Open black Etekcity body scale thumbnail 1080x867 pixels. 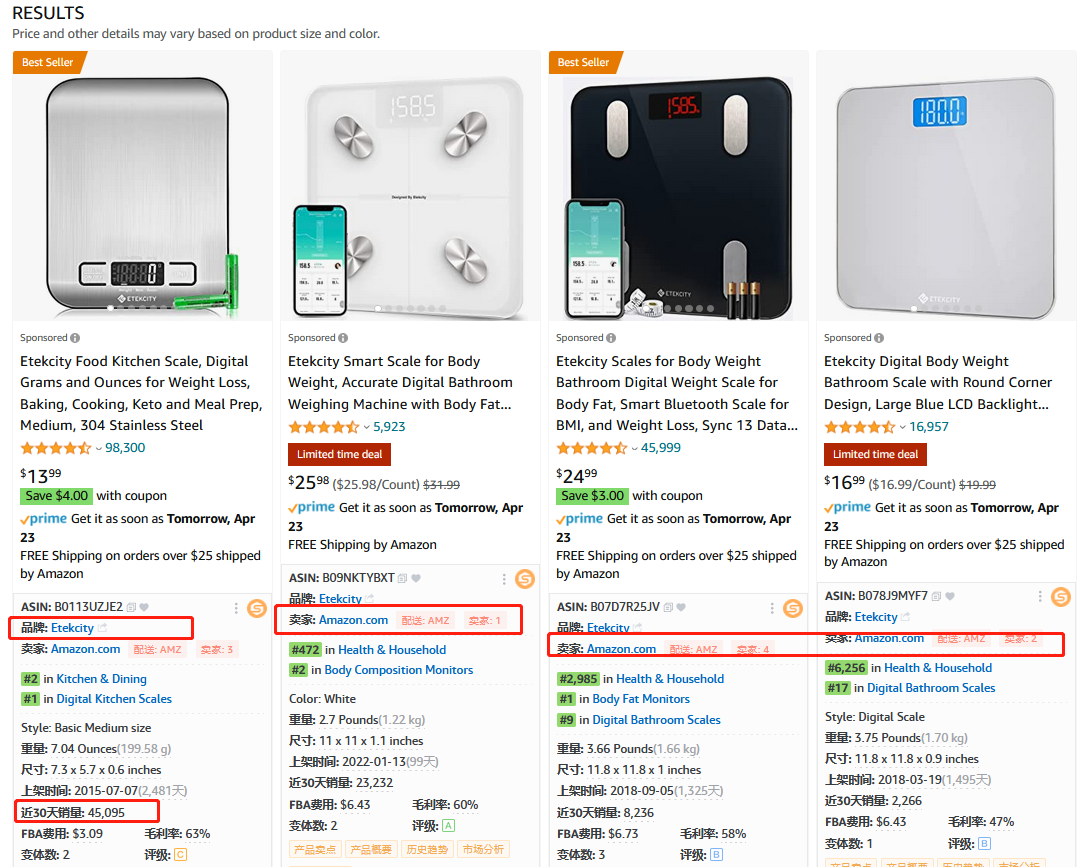click(678, 198)
